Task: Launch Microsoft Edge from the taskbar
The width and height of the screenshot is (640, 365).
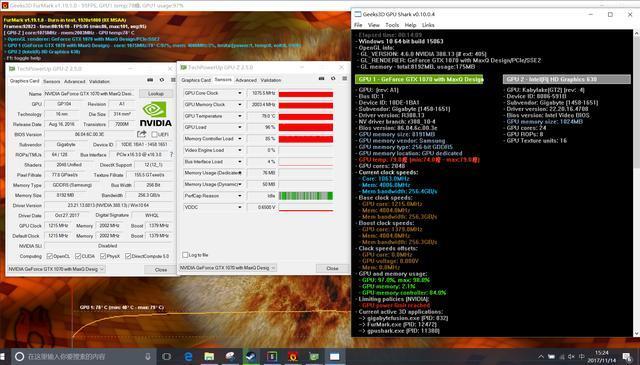Action: (188, 356)
